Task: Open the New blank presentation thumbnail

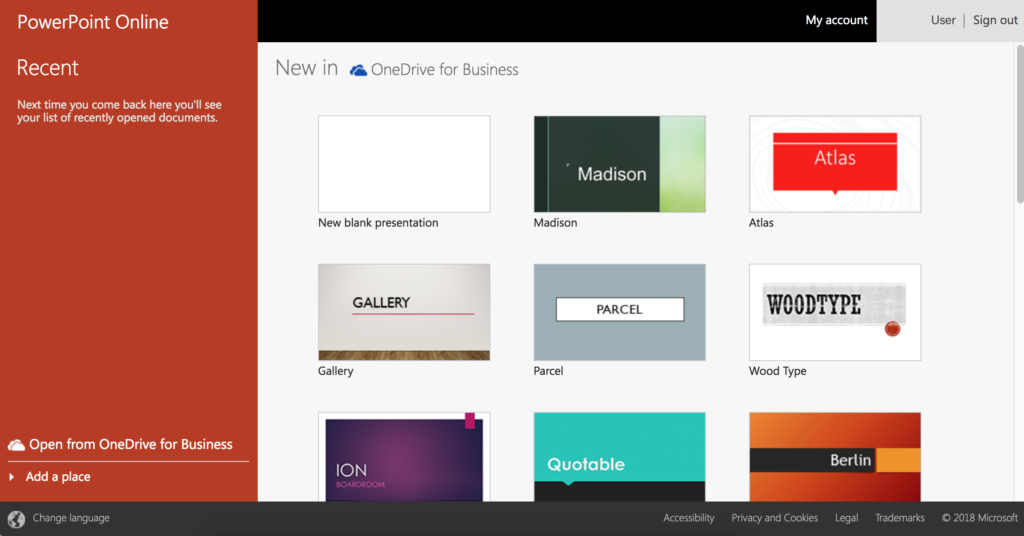Action: click(404, 164)
